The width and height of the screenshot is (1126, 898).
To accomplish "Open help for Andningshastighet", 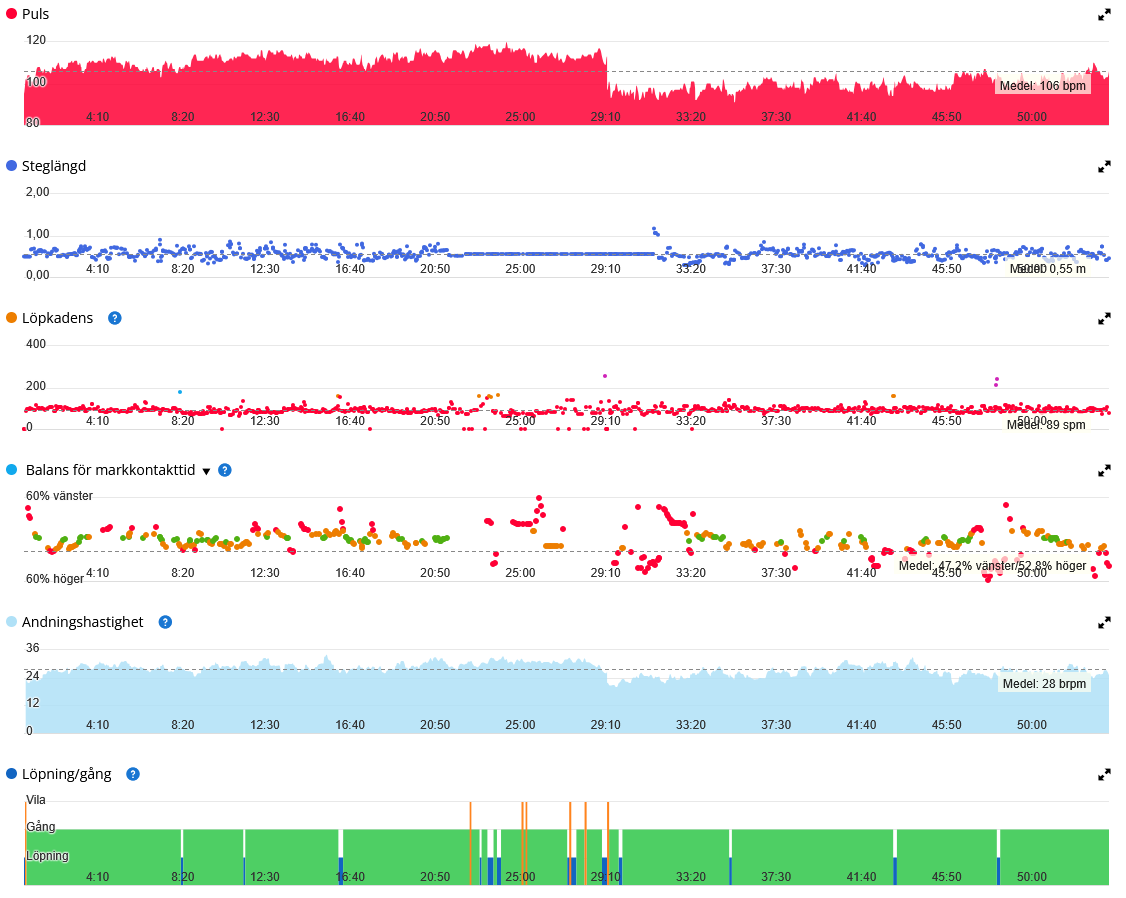I will tap(165, 622).
